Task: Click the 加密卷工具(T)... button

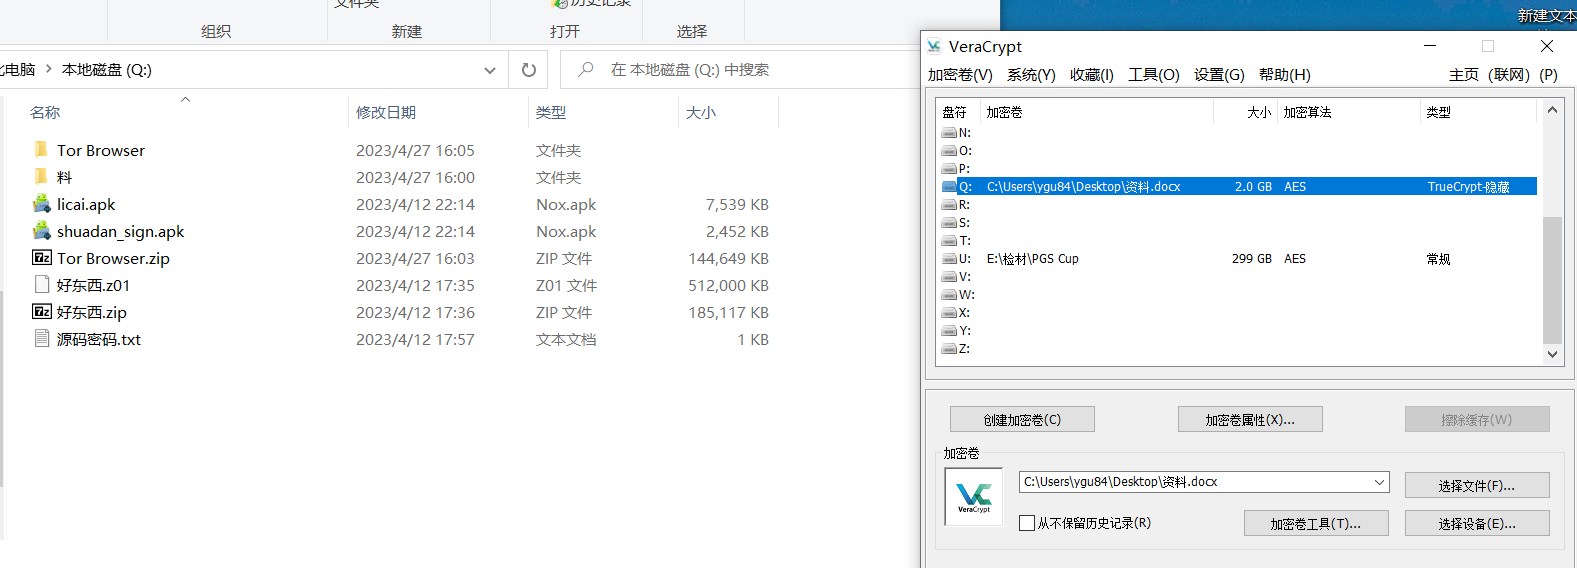Action: point(1316,524)
